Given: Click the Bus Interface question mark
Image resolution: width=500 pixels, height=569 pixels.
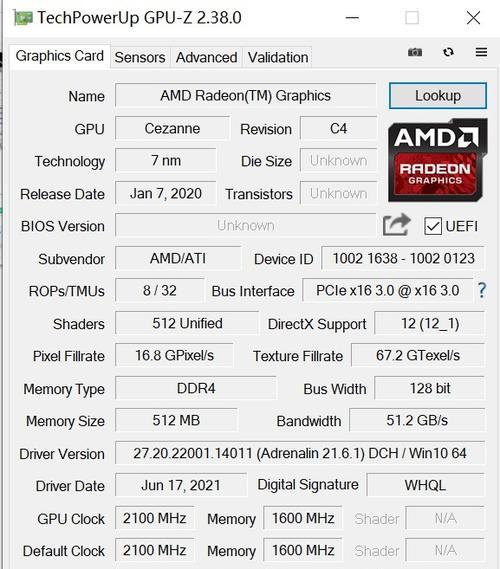Looking at the screenshot, I should click(x=482, y=290).
